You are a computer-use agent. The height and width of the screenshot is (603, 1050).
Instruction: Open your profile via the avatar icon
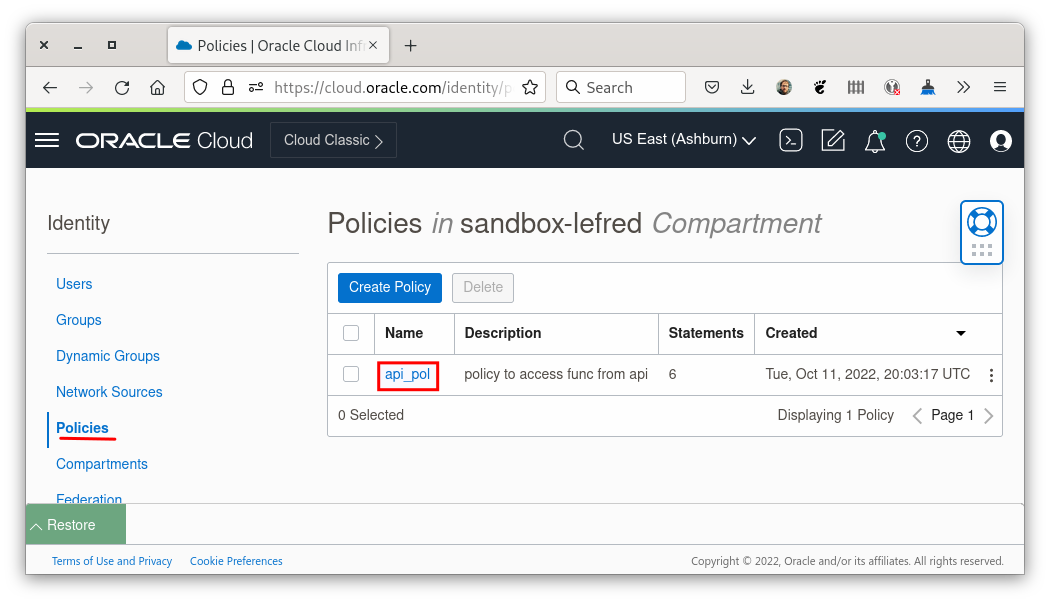(x=1000, y=140)
